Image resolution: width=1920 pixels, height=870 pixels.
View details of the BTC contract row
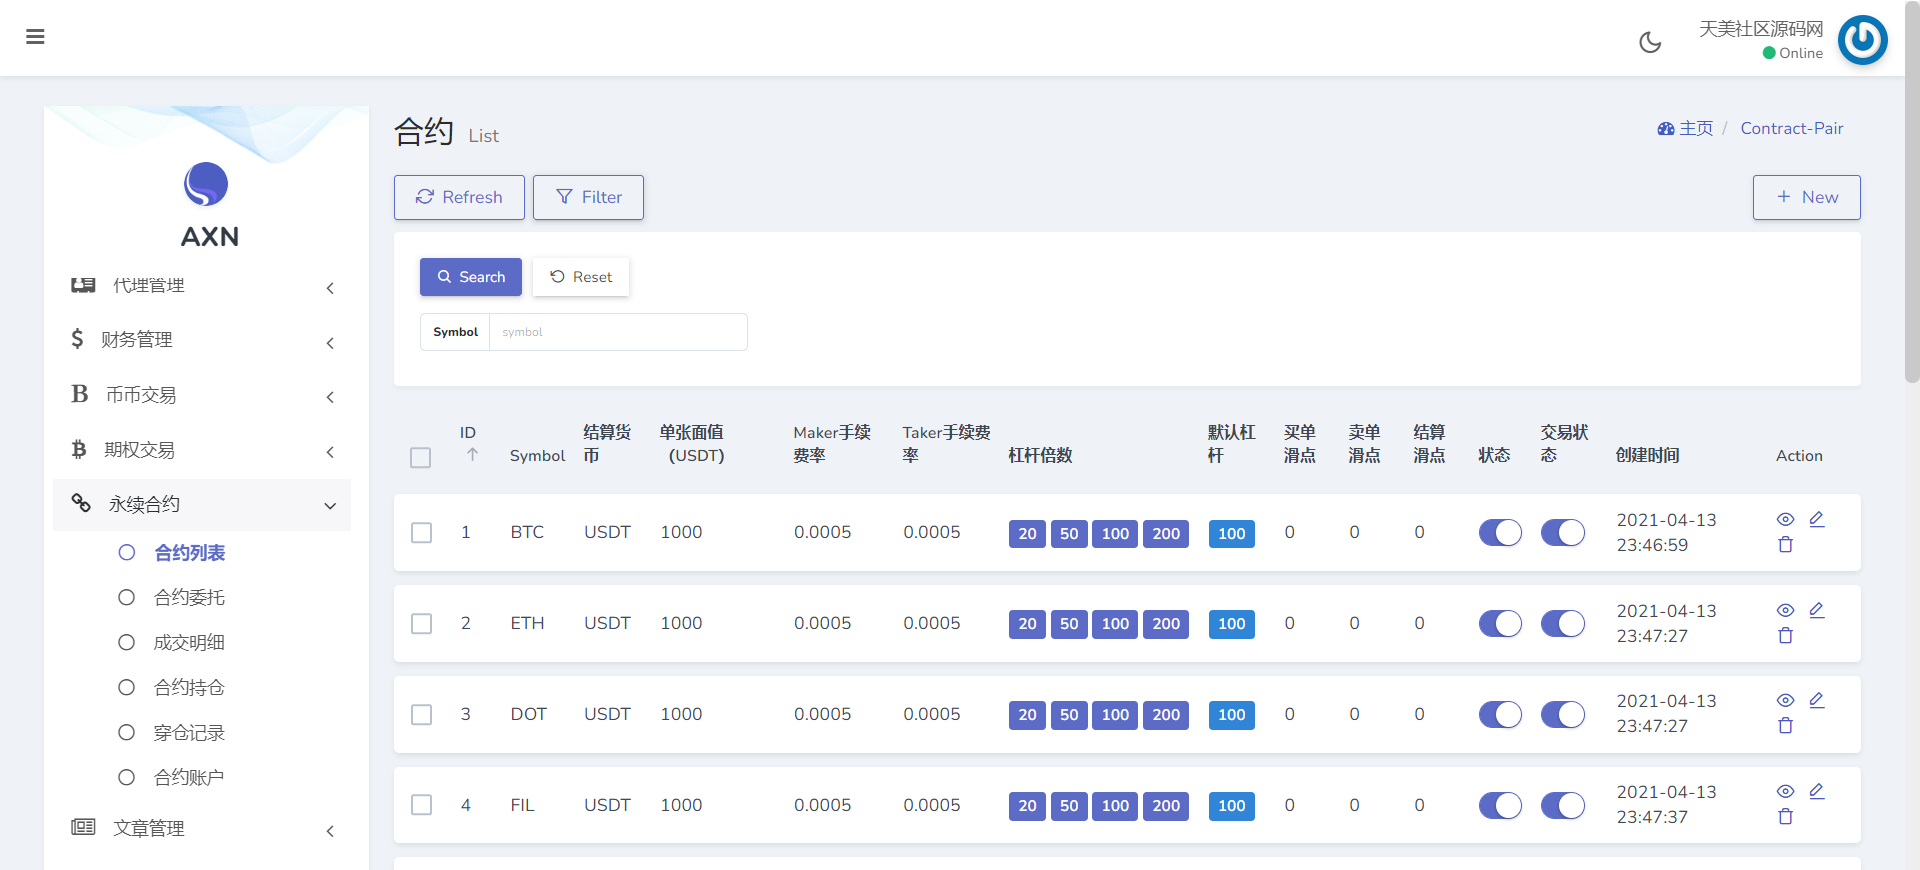[1785, 519]
